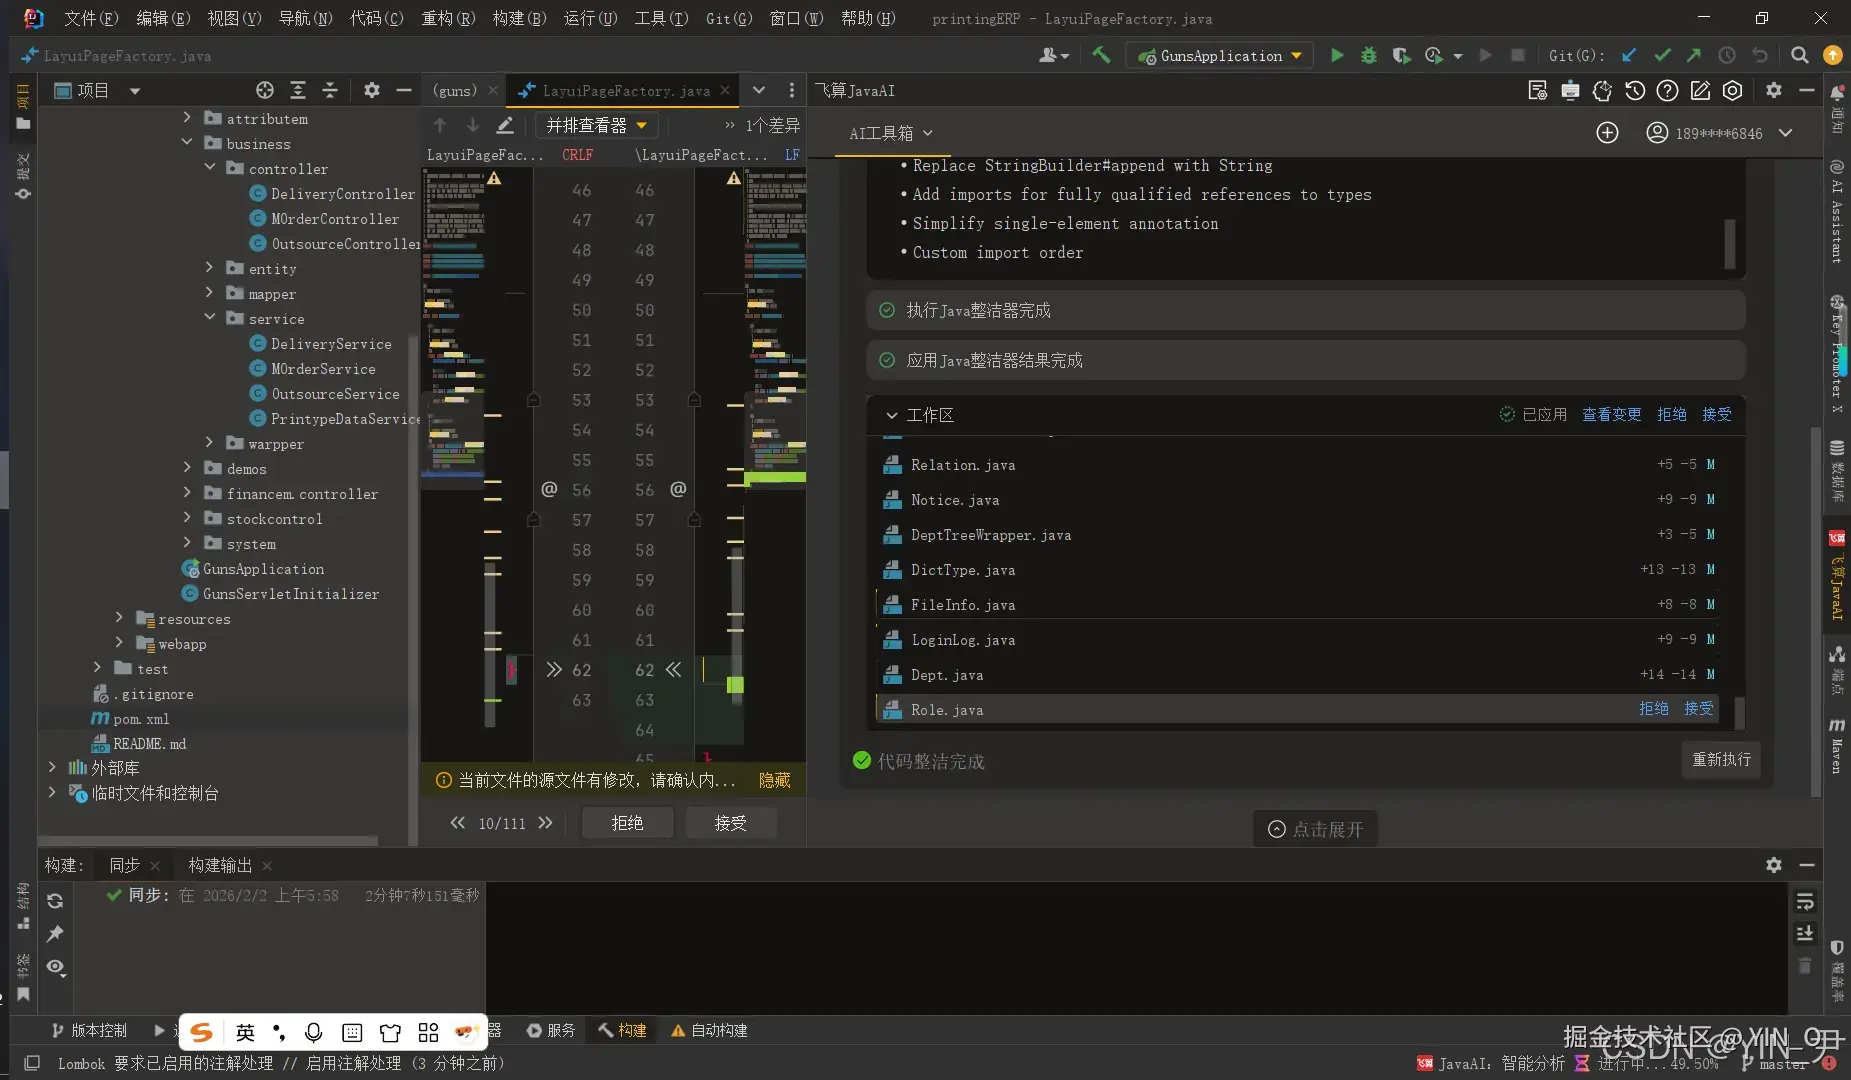Expand all nodes in project panel
This screenshot has height=1080, width=1851.
coord(297,91)
